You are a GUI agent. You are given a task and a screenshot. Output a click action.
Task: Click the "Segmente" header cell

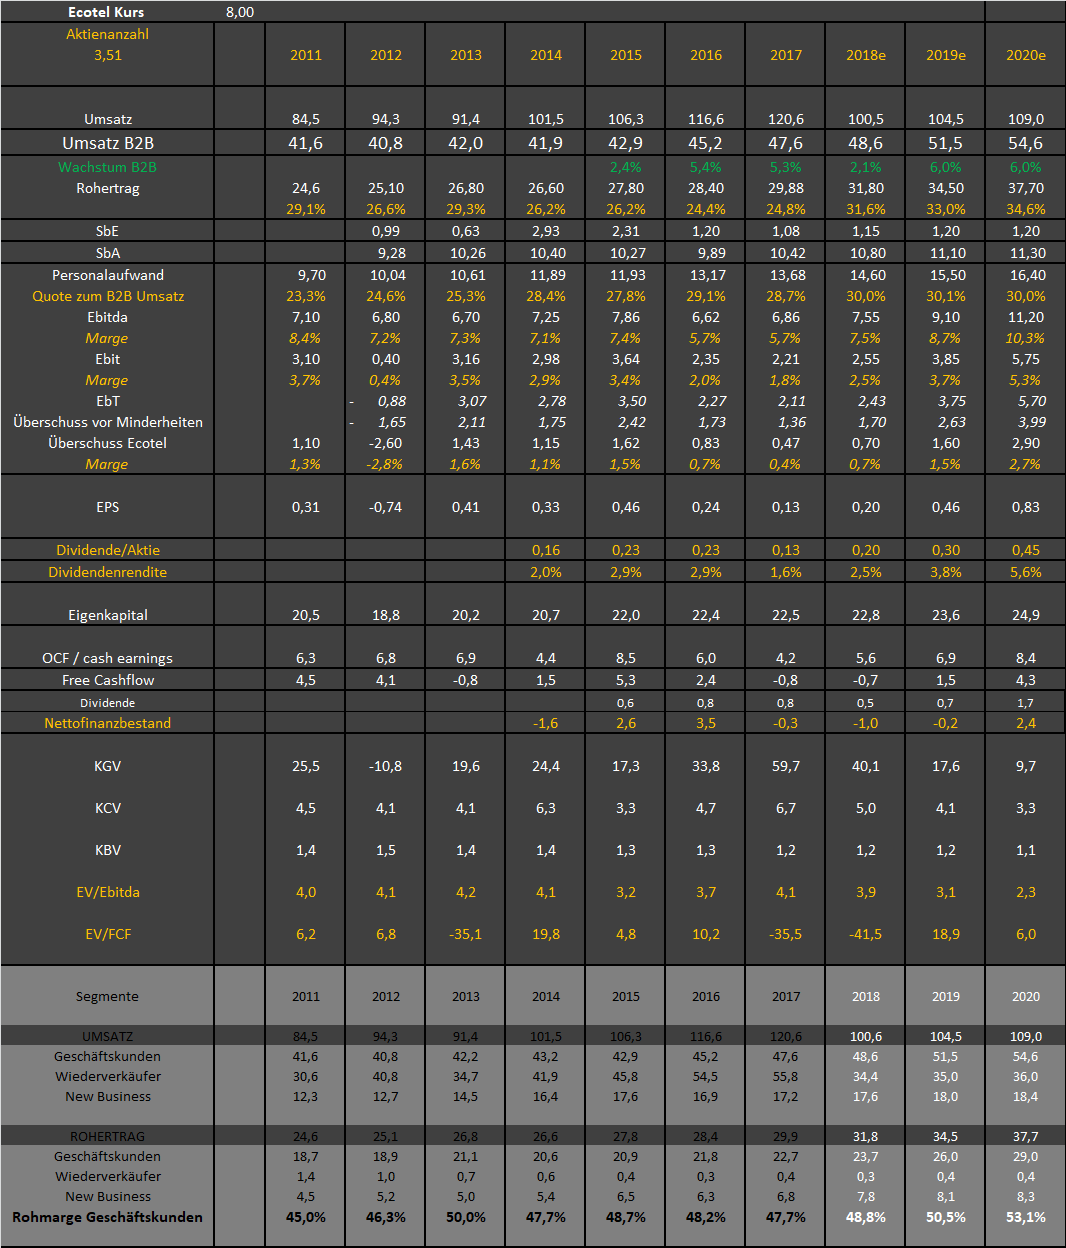pos(107,996)
